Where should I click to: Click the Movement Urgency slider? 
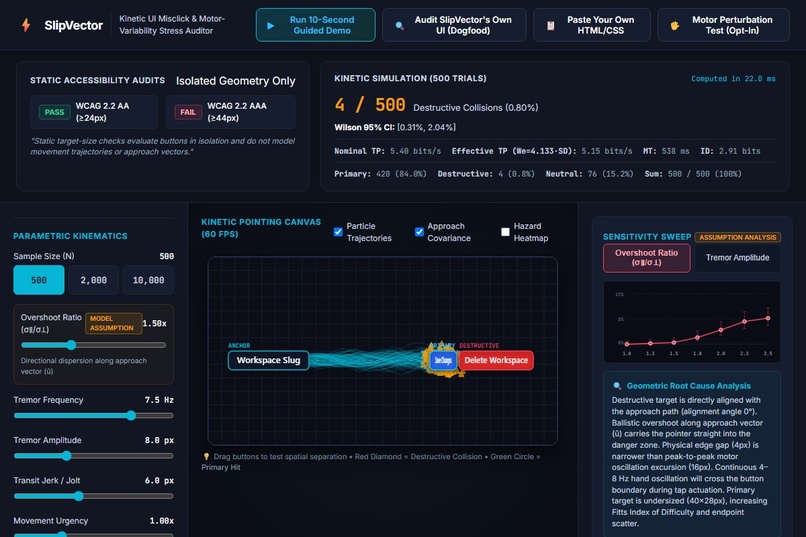(94, 534)
